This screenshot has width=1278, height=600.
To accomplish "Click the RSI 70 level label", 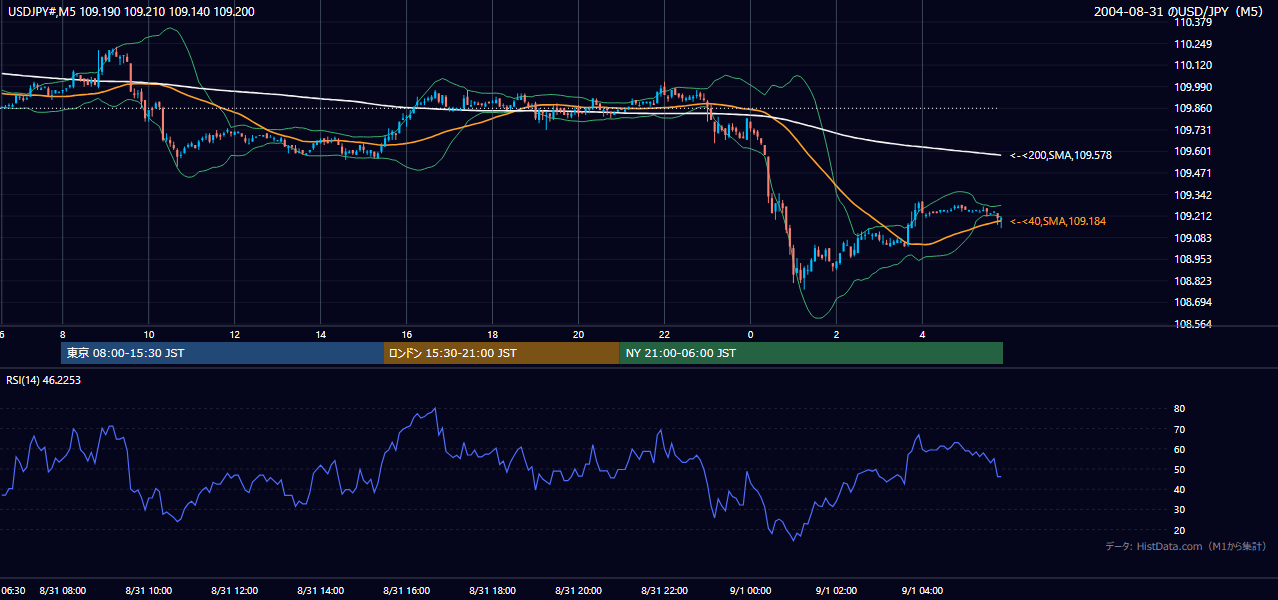I will [x=1179, y=429].
